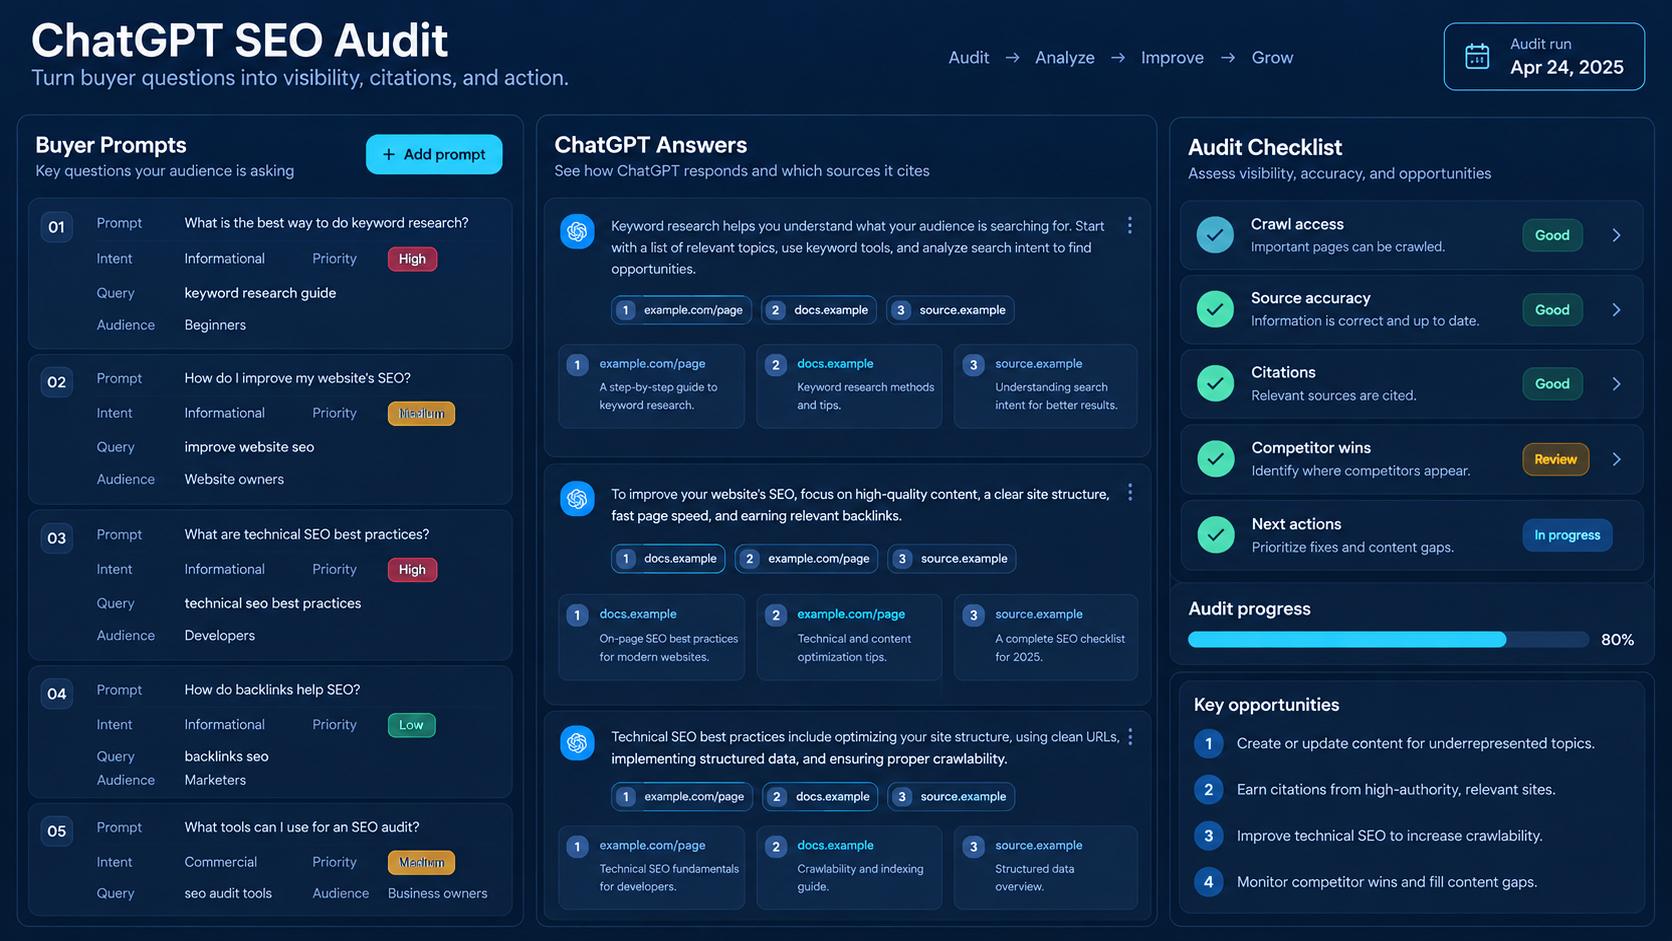The image size is (1672, 941).
Task: Click the Medium priority tag on prompt 02
Action: 421,413
